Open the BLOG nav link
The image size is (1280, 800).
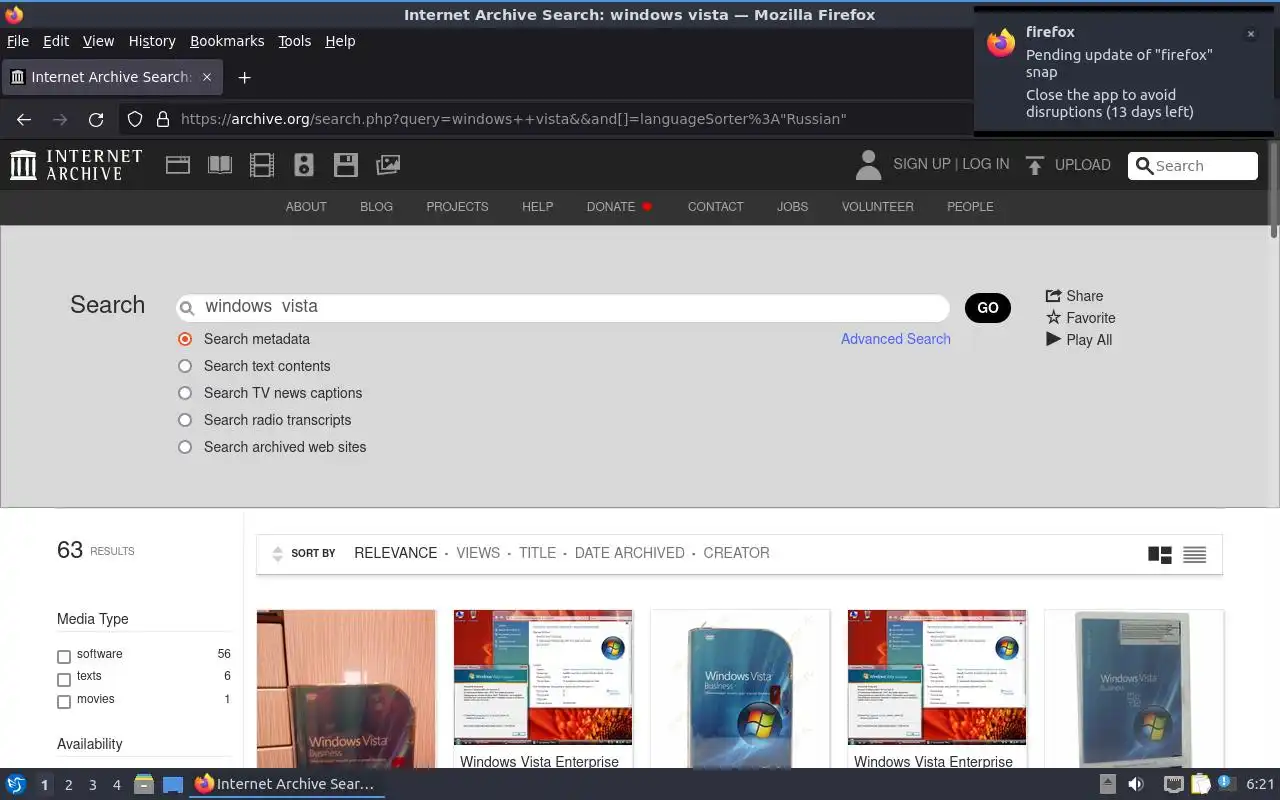[x=376, y=207]
